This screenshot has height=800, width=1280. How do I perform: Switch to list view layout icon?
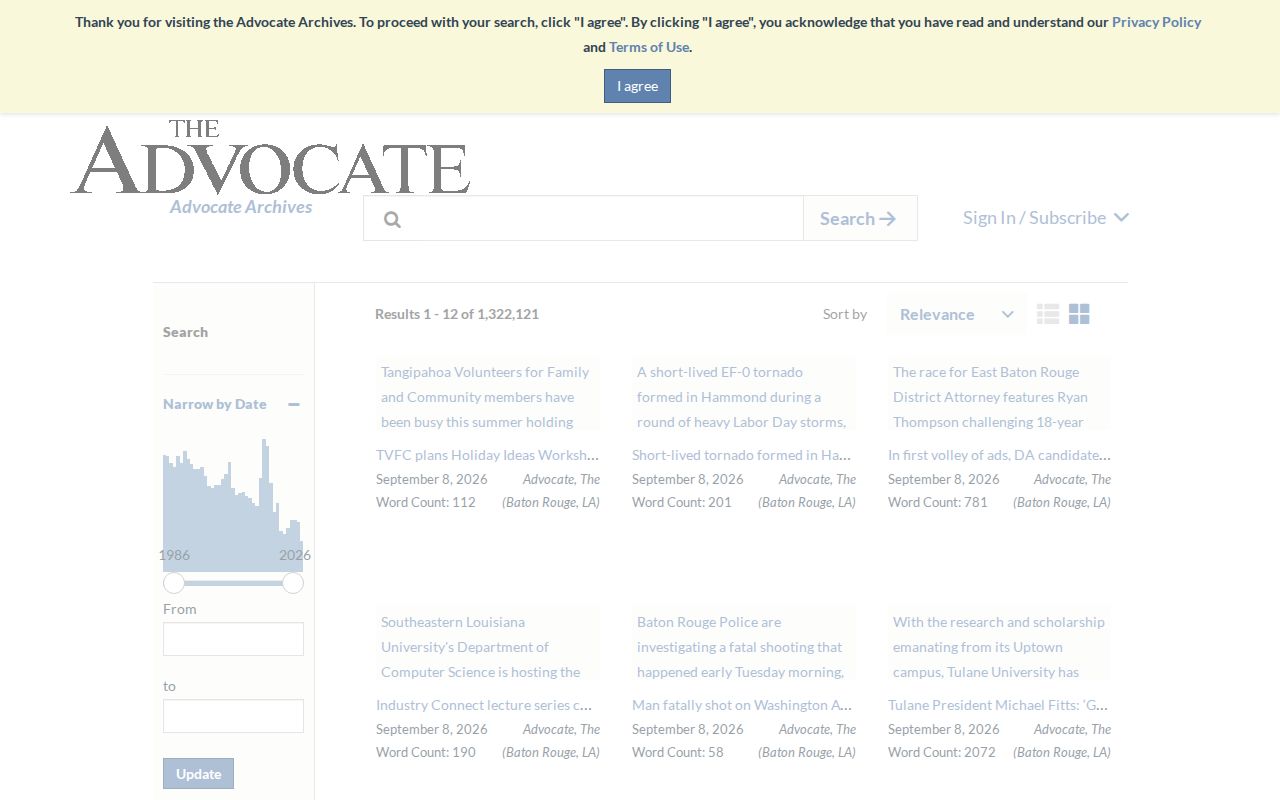[1048, 314]
